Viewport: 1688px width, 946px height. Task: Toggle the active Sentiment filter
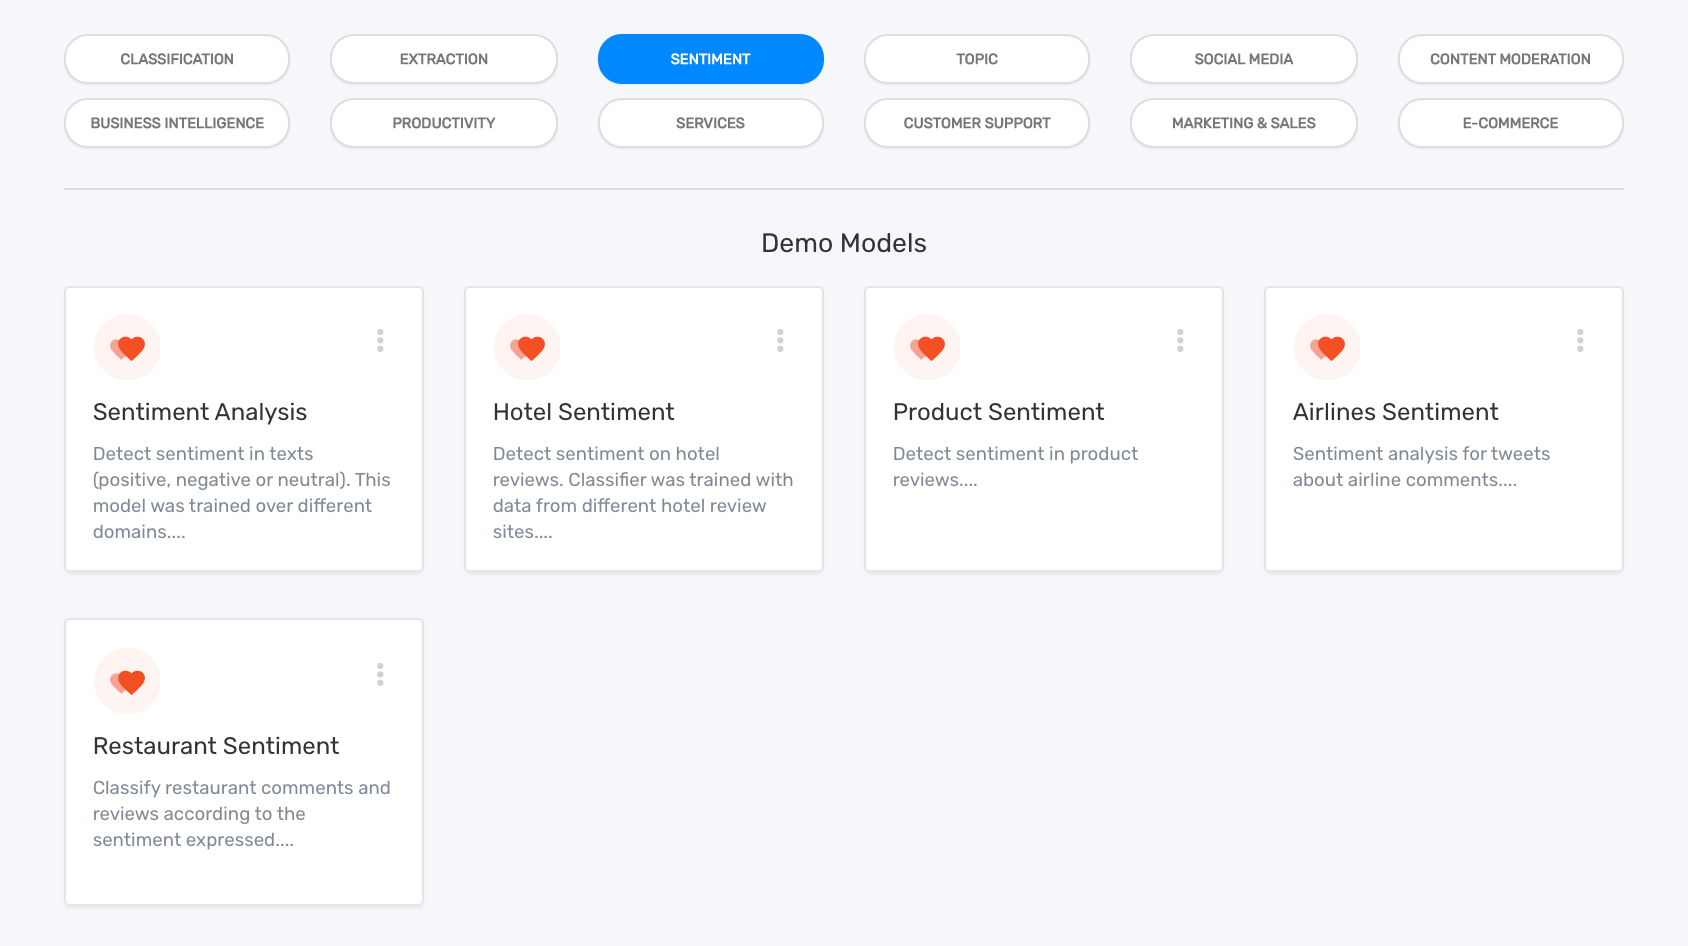point(711,59)
